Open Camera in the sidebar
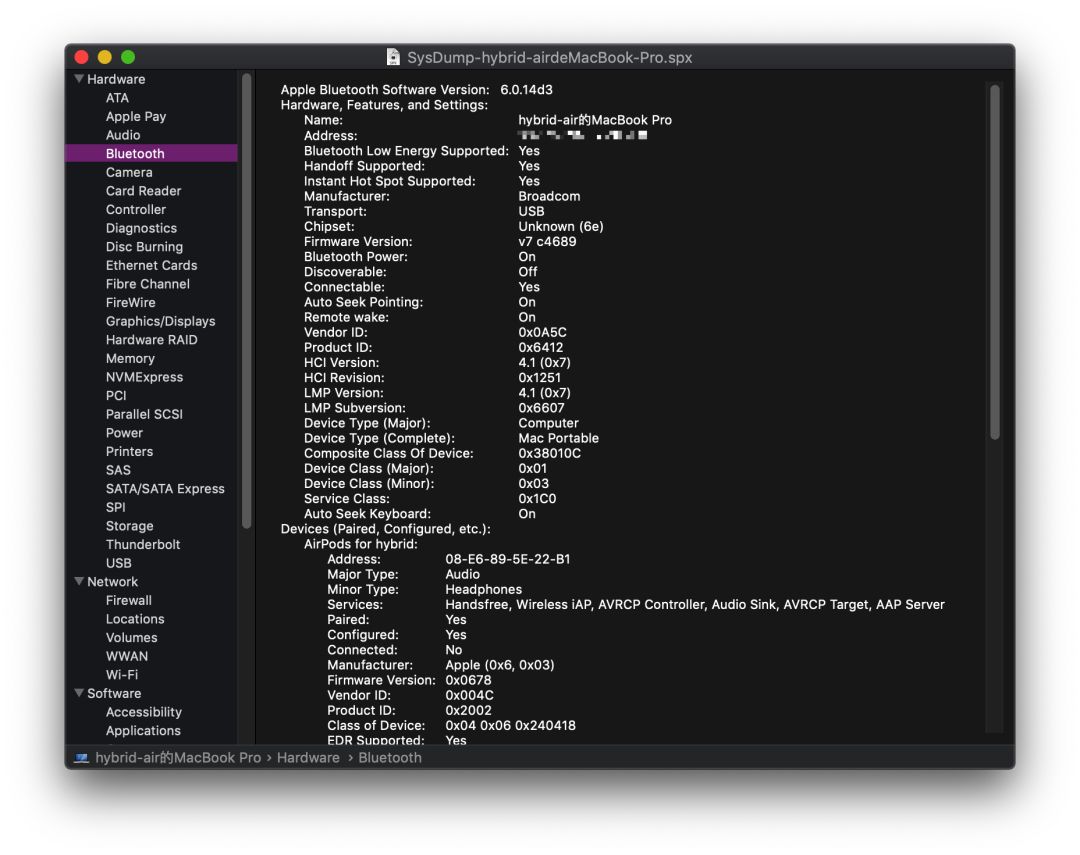The height and width of the screenshot is (855, 1080). click(x=129, y=172)
